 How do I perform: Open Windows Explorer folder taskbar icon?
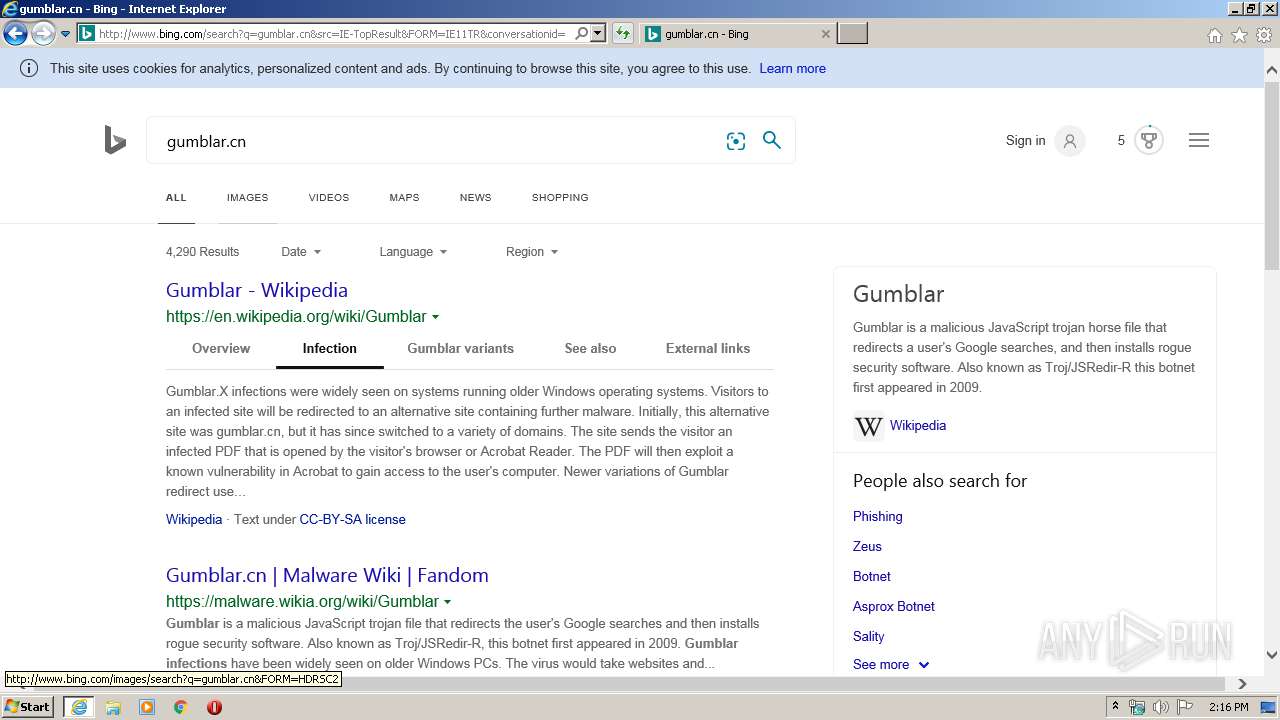[x=113, y=707]
